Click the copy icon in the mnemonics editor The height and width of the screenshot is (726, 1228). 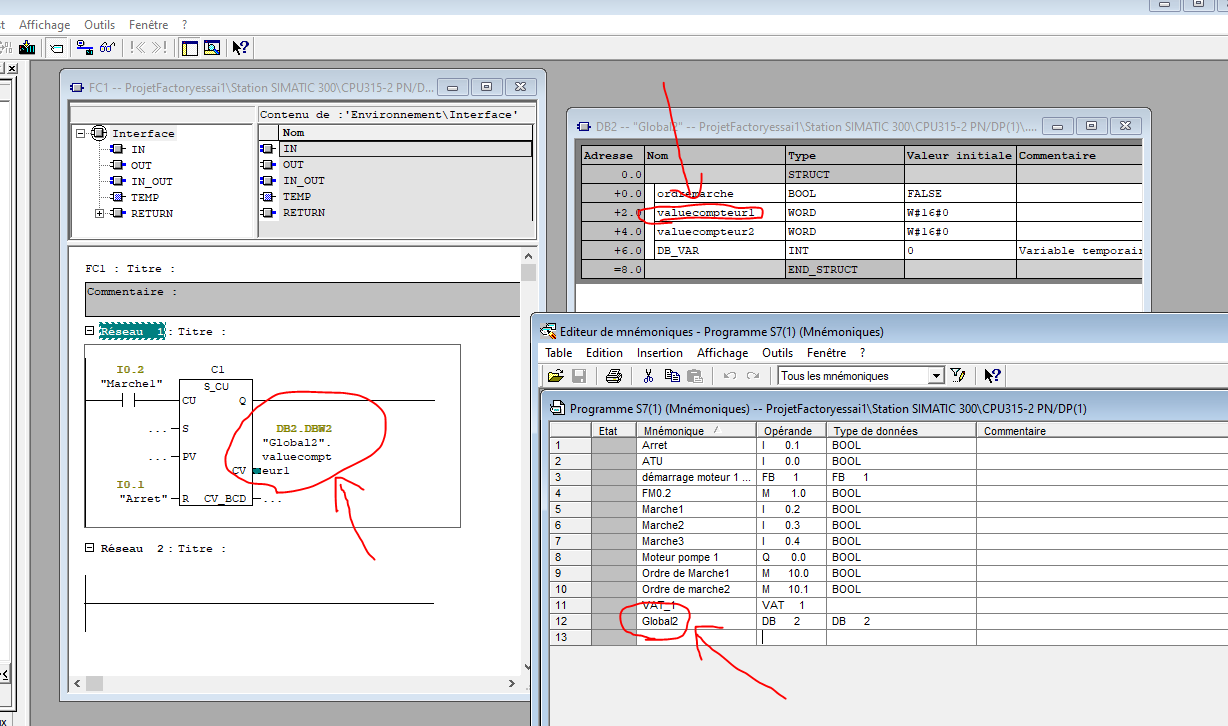pyautogui.click(x=672, y=376)
